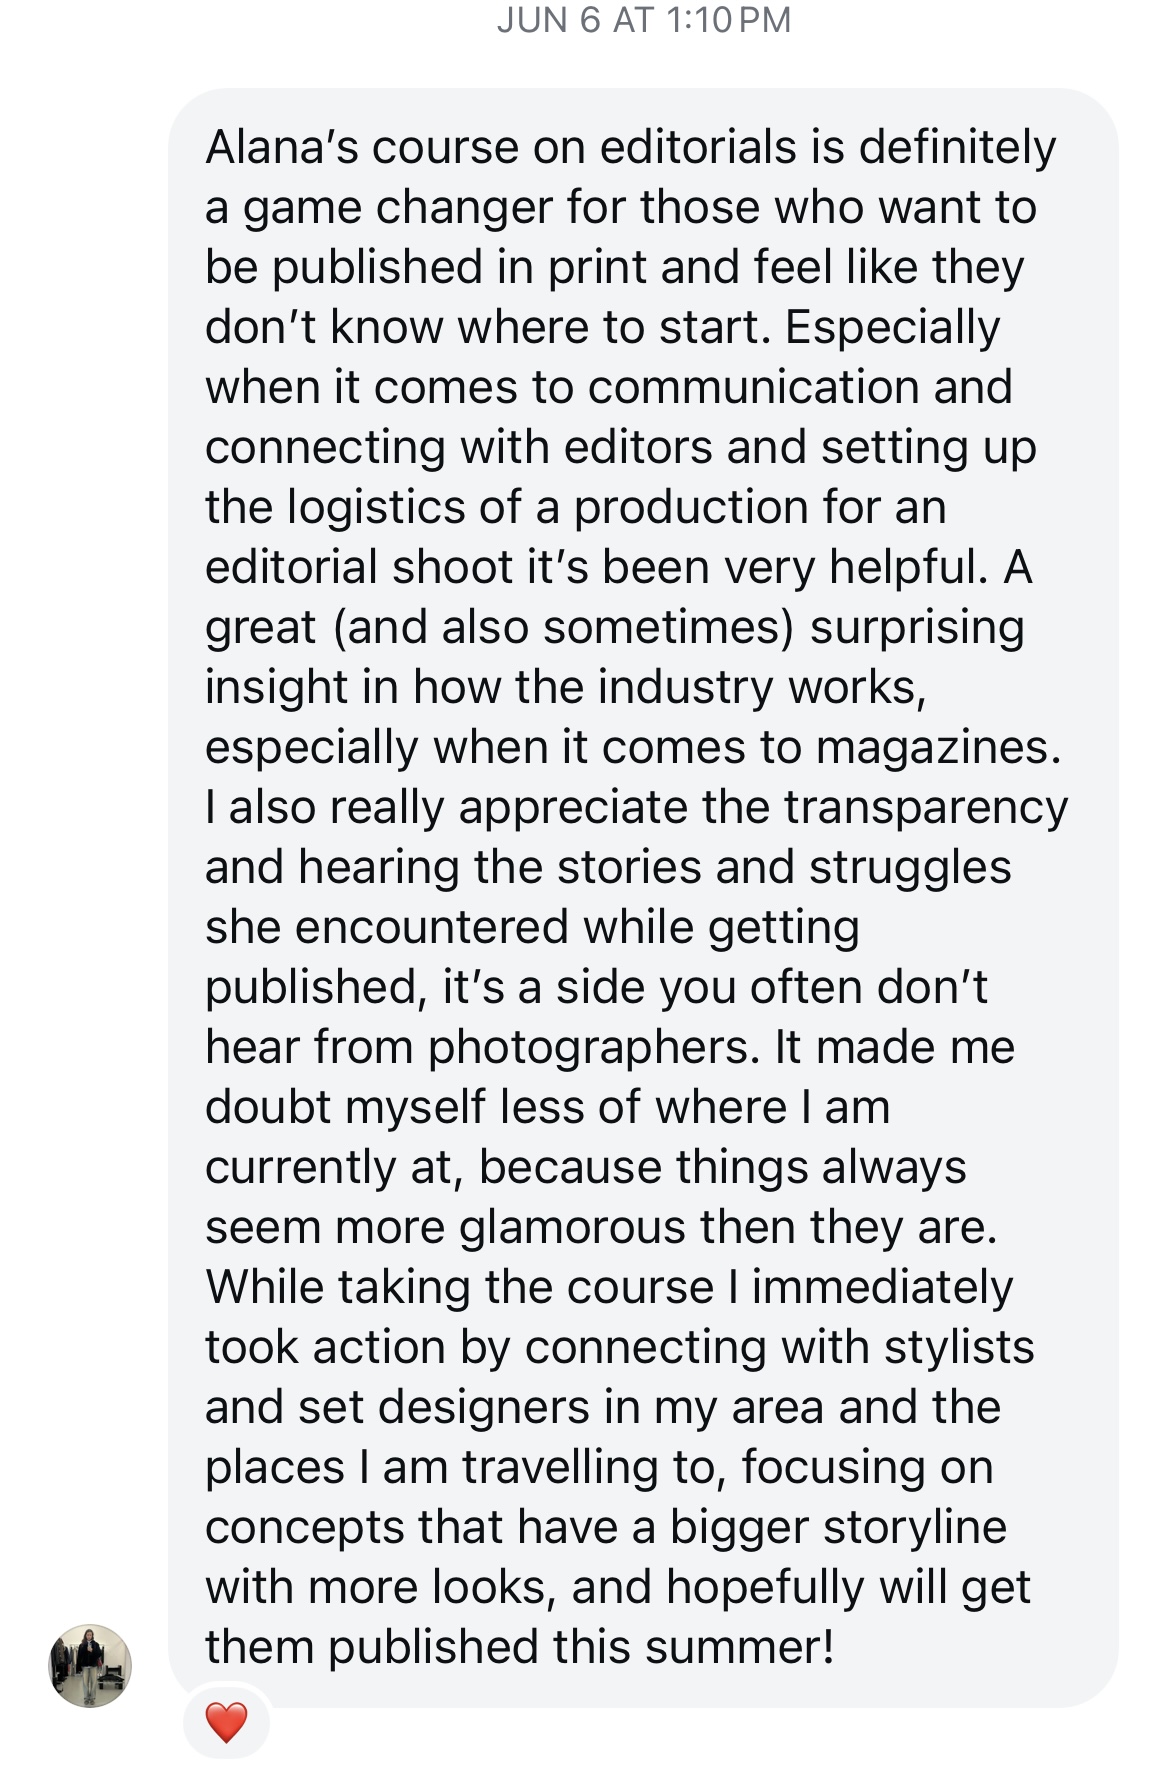Open the sender's profile picture

[90, 1665]
